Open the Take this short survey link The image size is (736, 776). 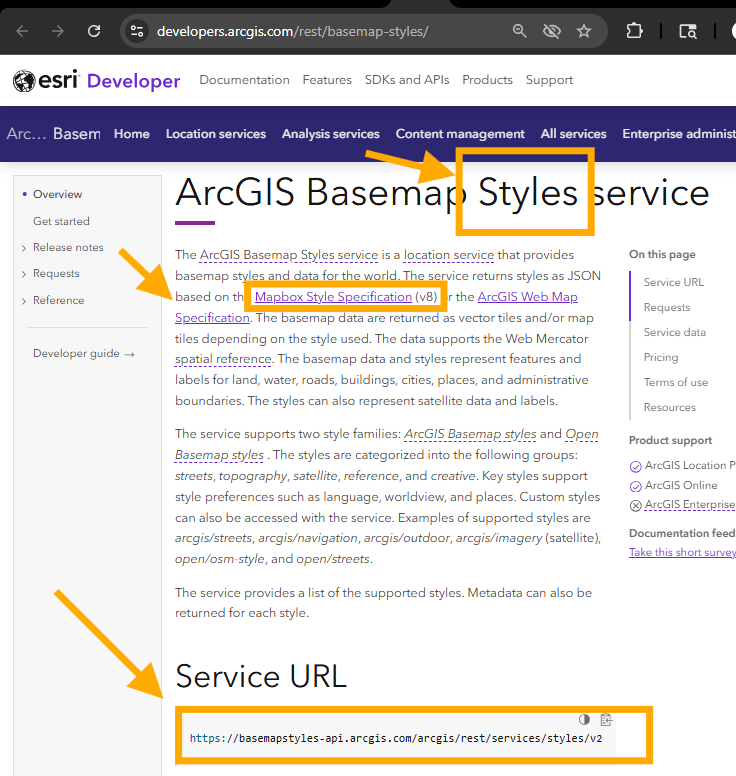tap(682, 552)
